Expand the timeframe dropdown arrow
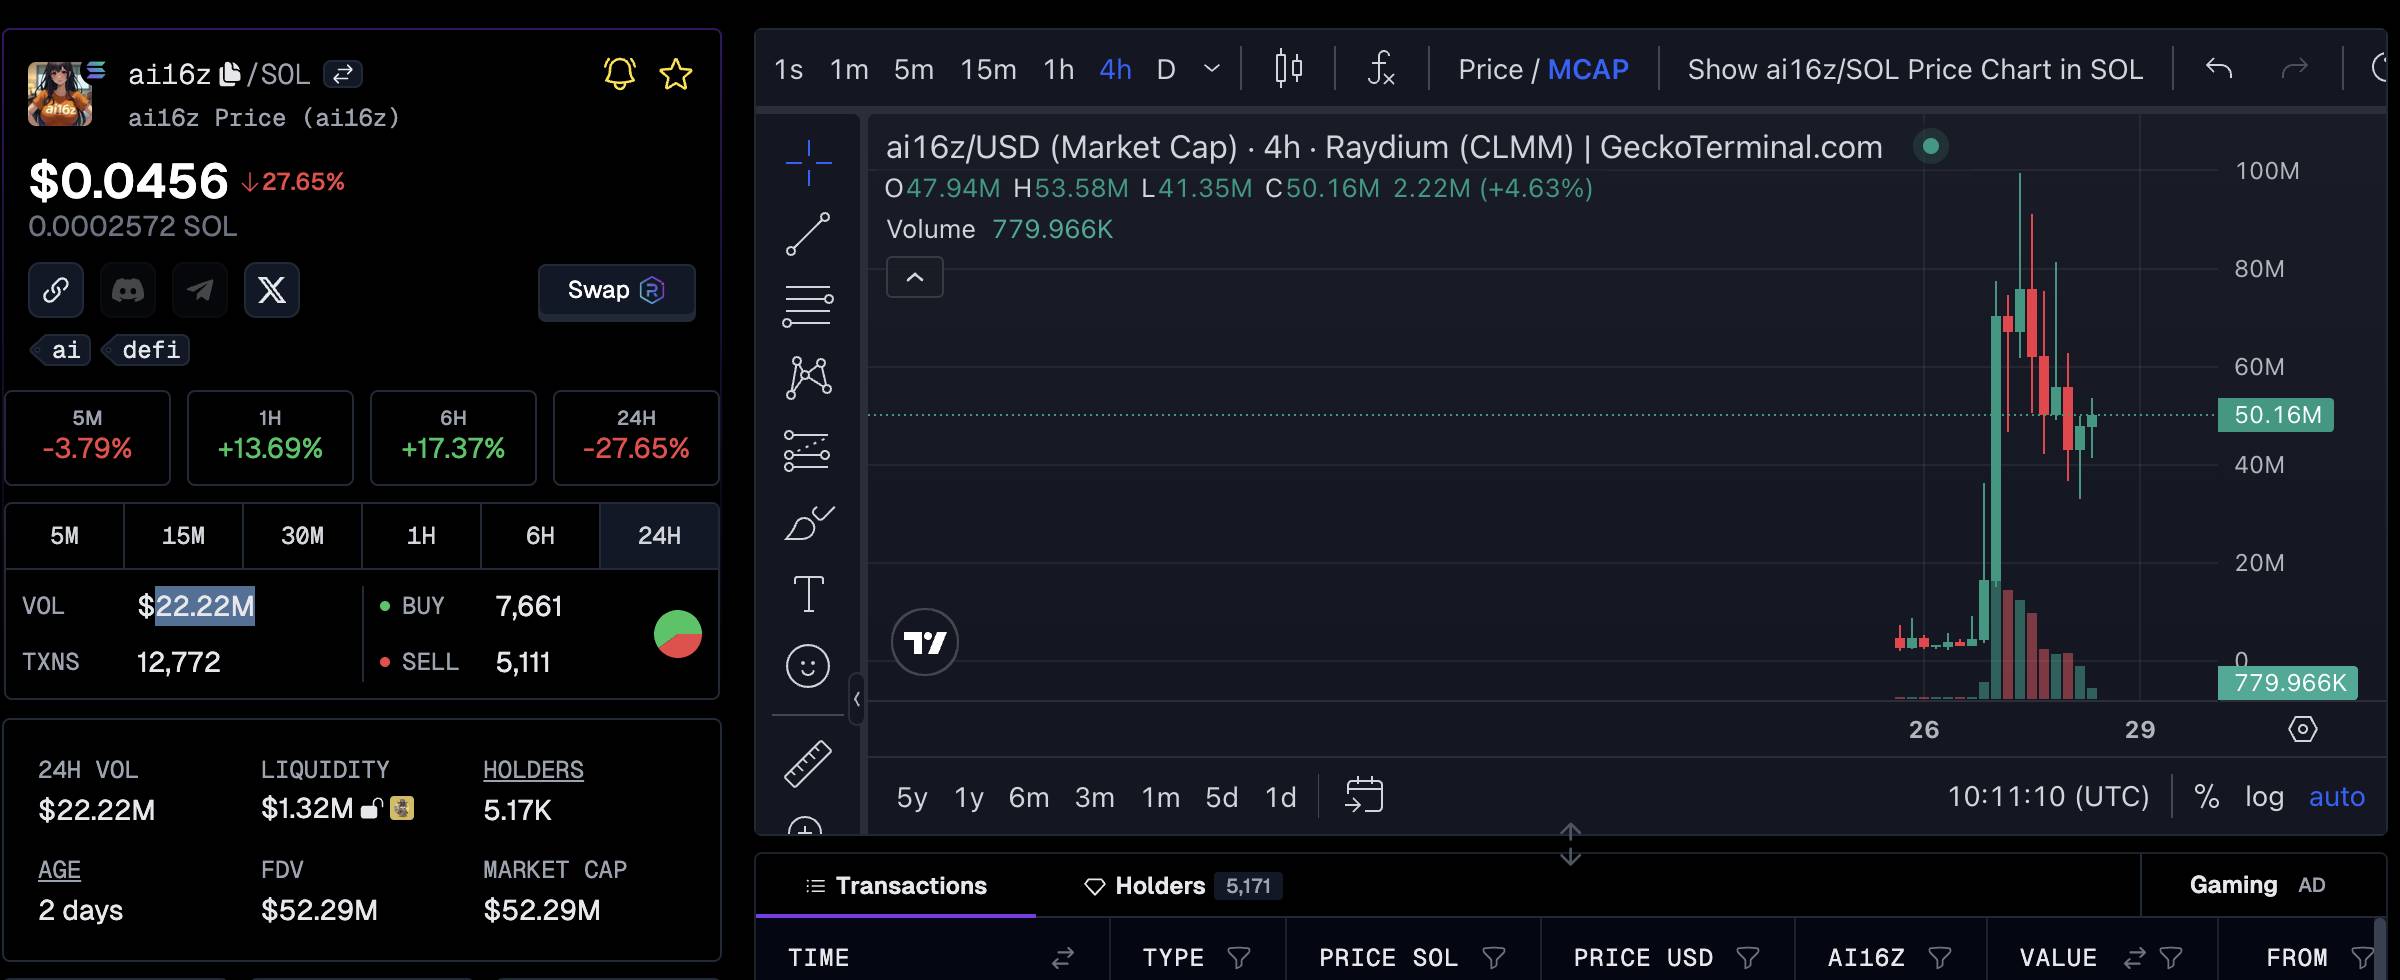 pos(1212,69)
